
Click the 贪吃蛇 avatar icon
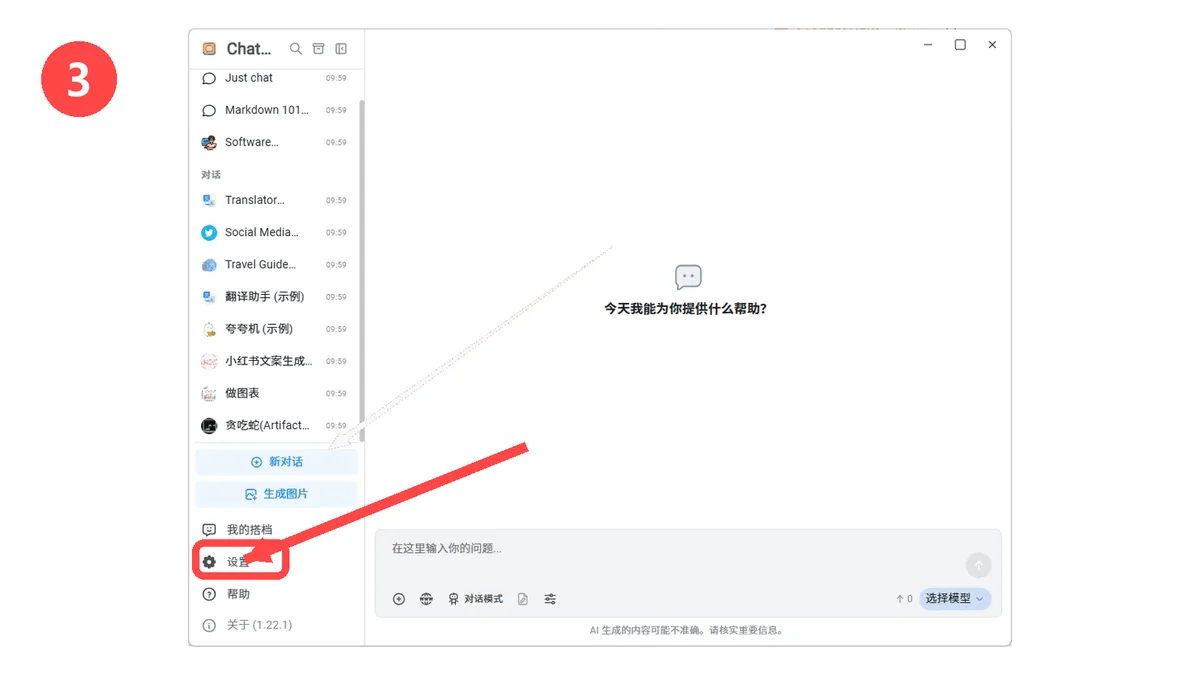(x=209, y=426)
